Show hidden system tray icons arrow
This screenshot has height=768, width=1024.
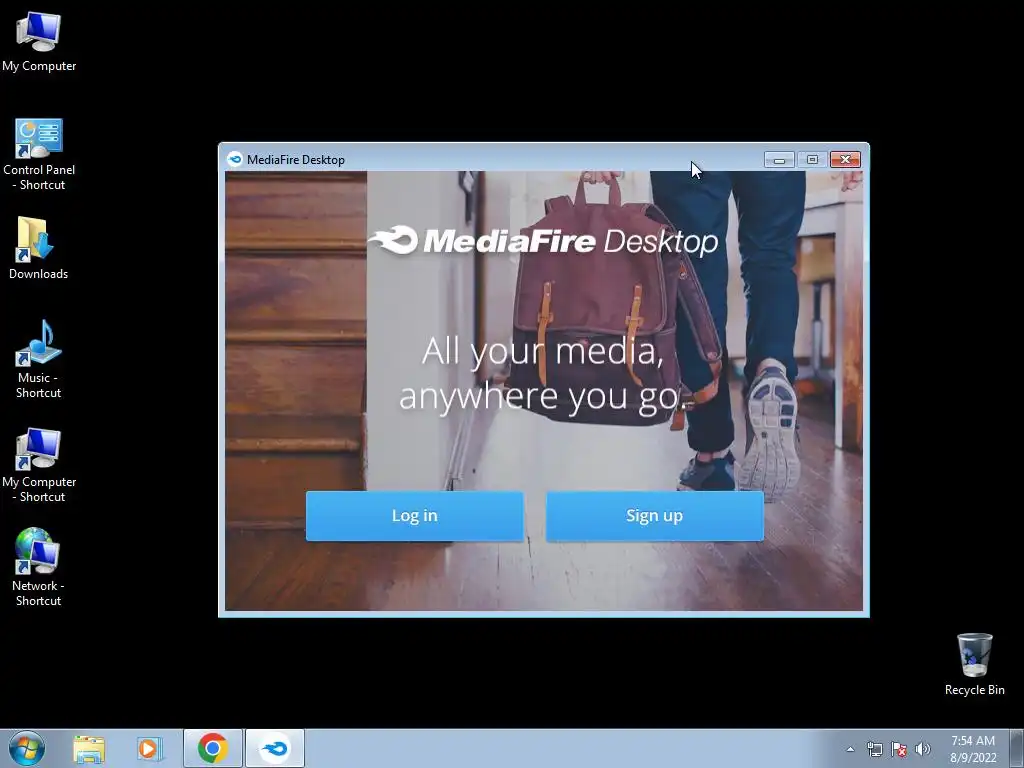[x=850, y=749]
